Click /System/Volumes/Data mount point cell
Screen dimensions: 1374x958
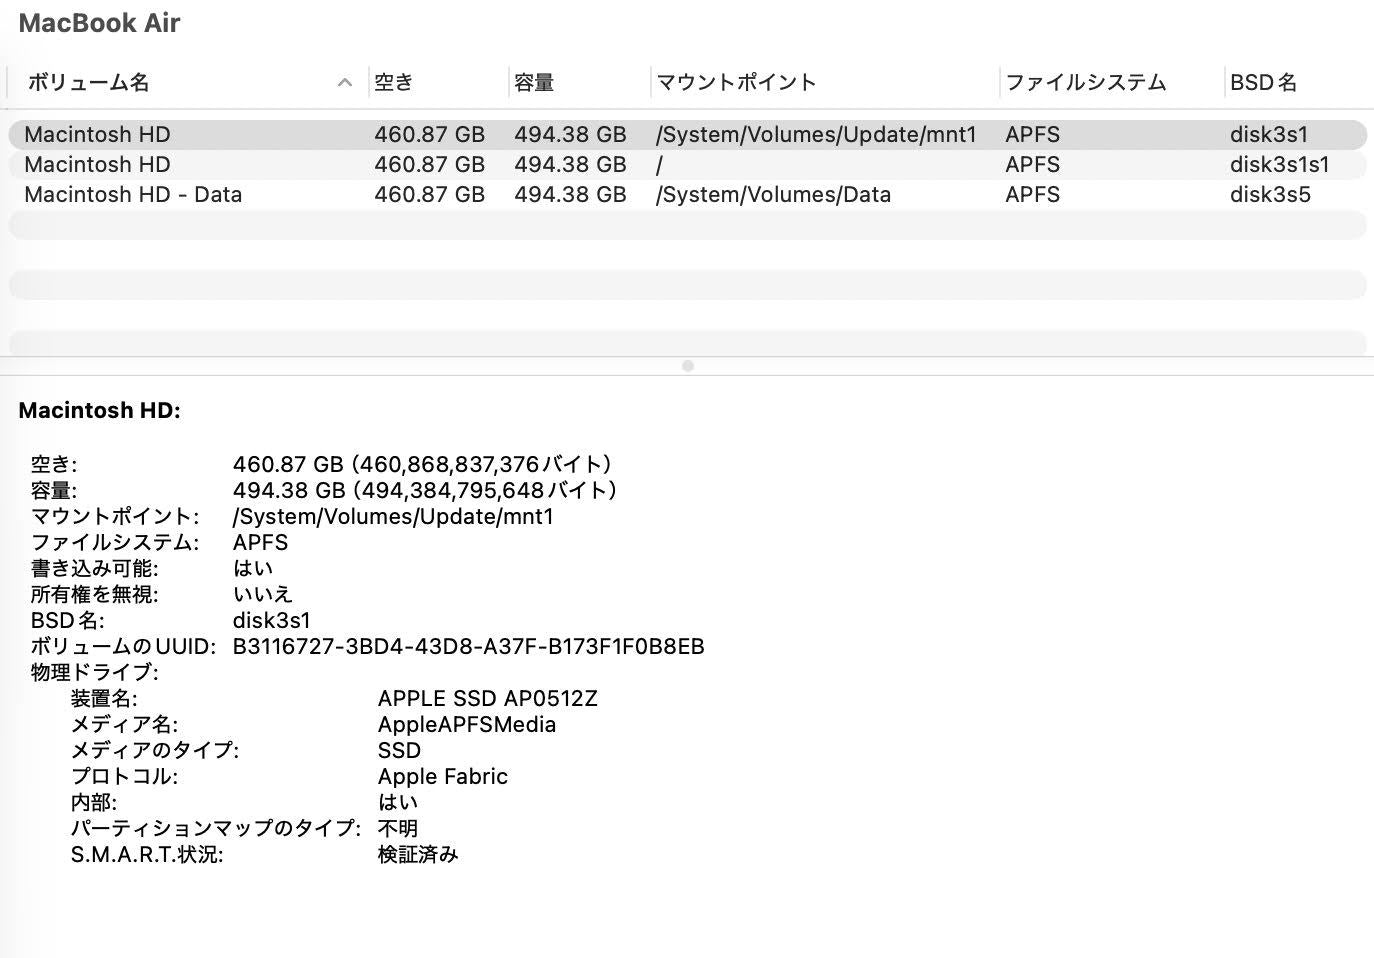[x=773, y=195]
